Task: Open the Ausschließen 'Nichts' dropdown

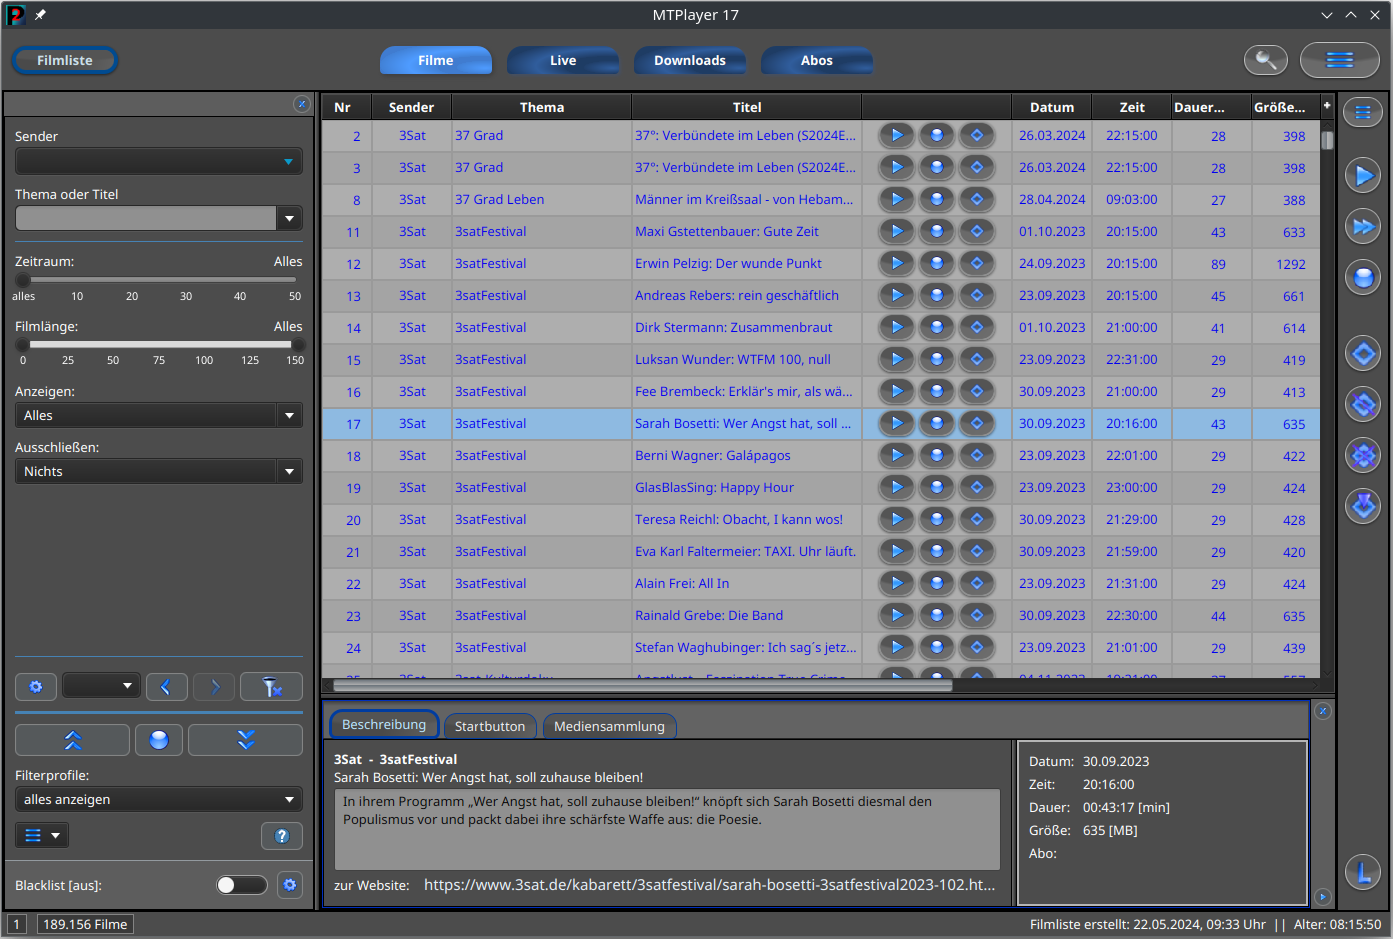Action: 159,471
